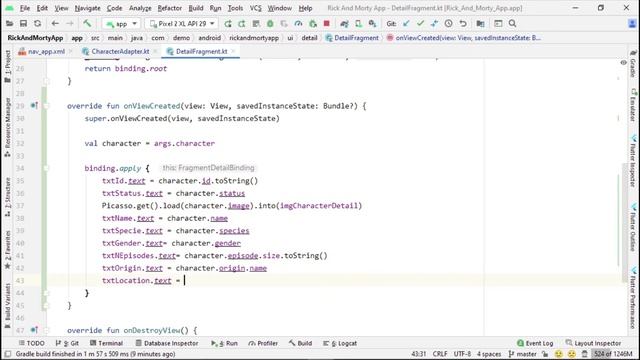Click the Sync/Reload from disk icon

(38, 24)
